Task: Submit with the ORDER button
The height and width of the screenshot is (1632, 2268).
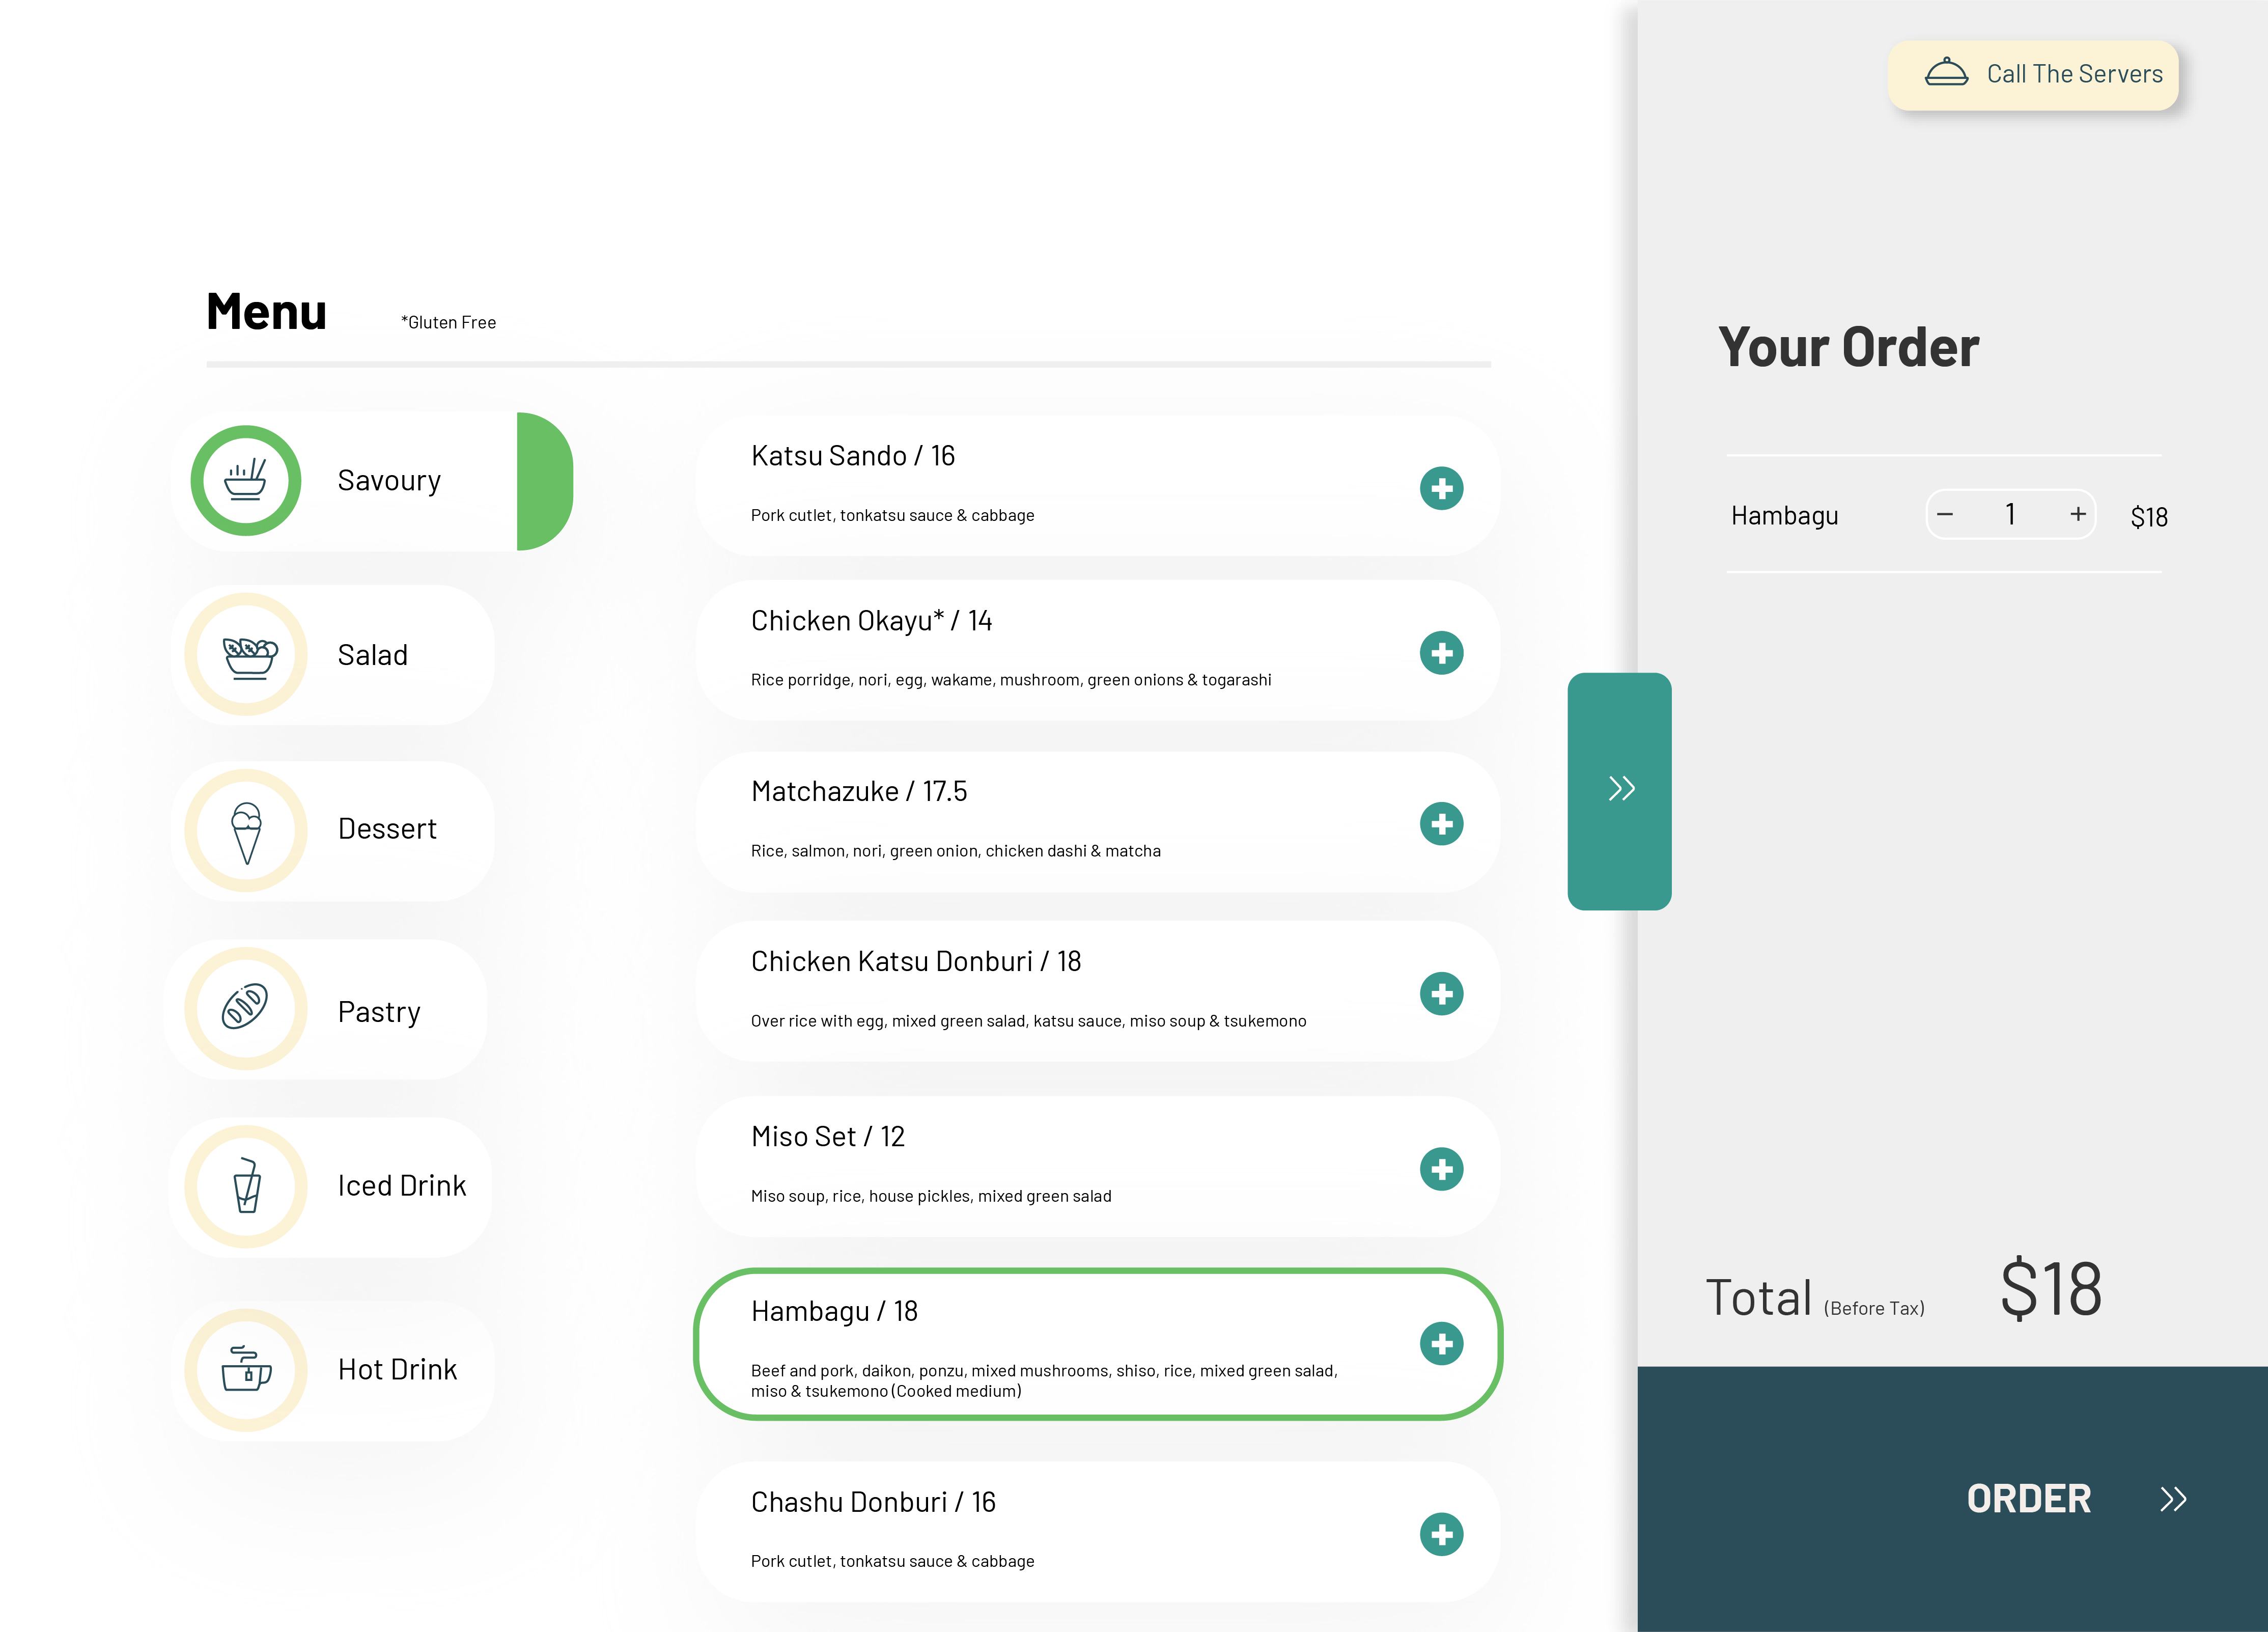Action: tap(2030, 1498)
